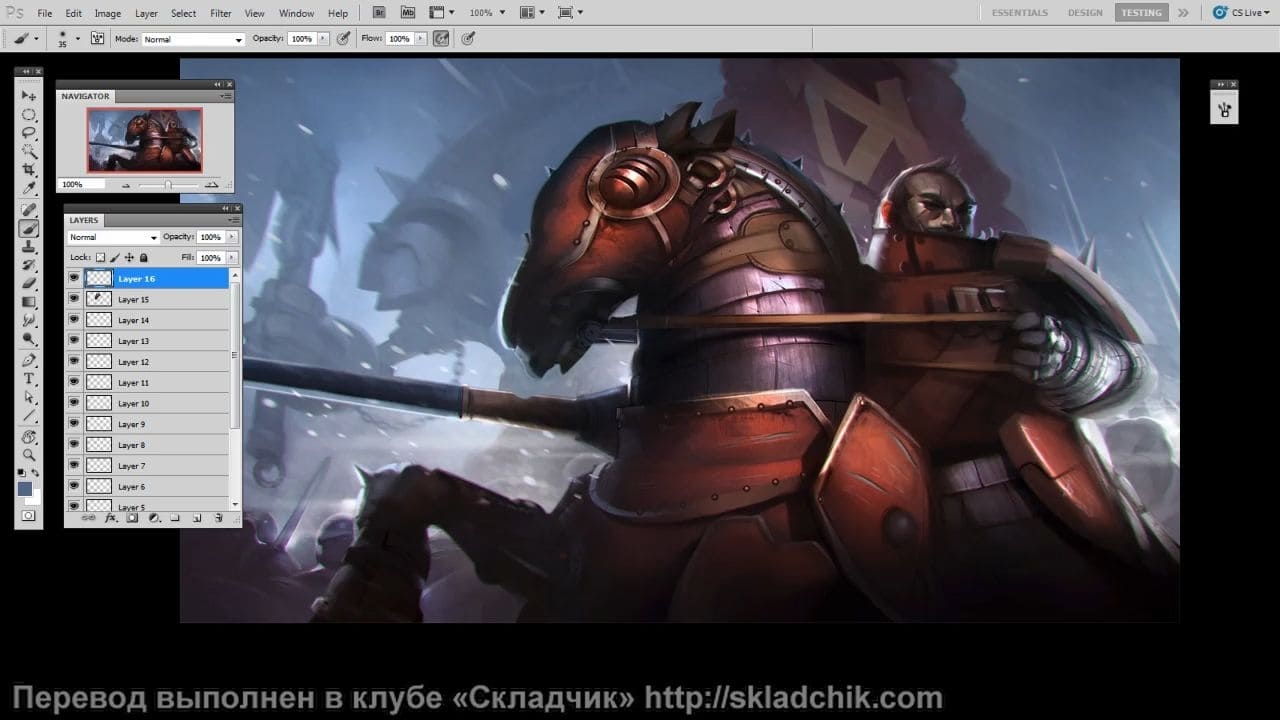Click the Navigator zoom slider handle
This screenshot has height=720, width=1280.
pyautogui.click(x=167, y=185)
